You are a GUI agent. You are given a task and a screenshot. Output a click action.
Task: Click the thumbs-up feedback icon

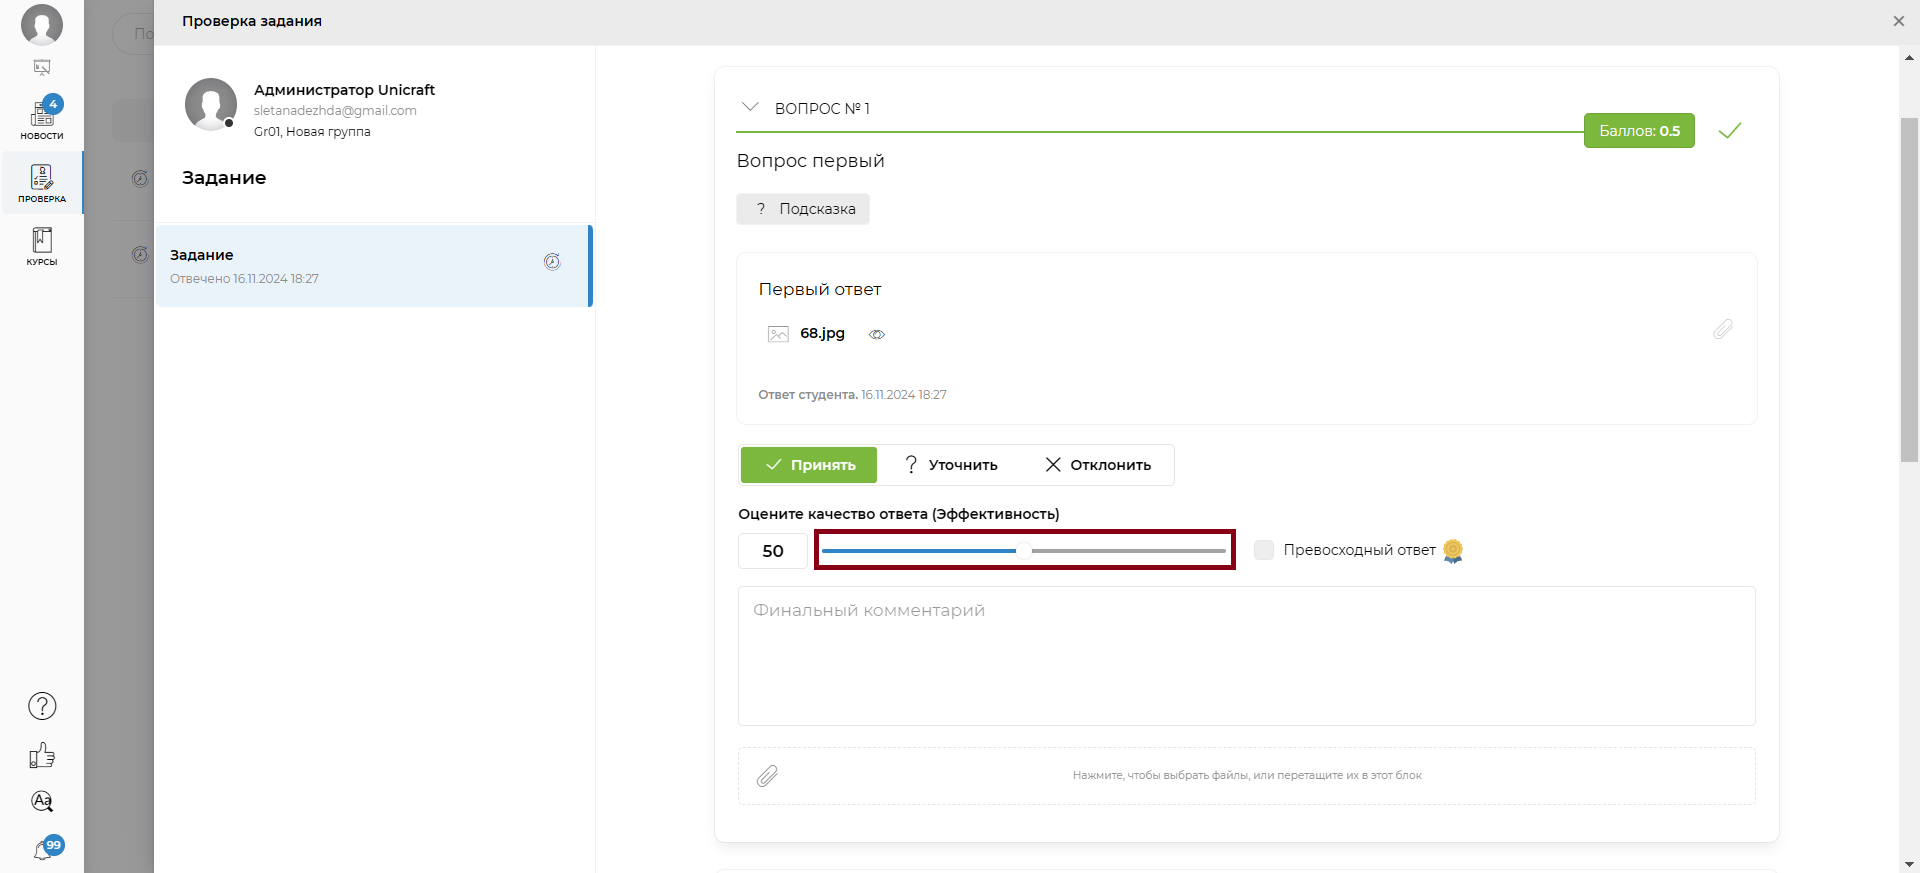tap(42, 755)
